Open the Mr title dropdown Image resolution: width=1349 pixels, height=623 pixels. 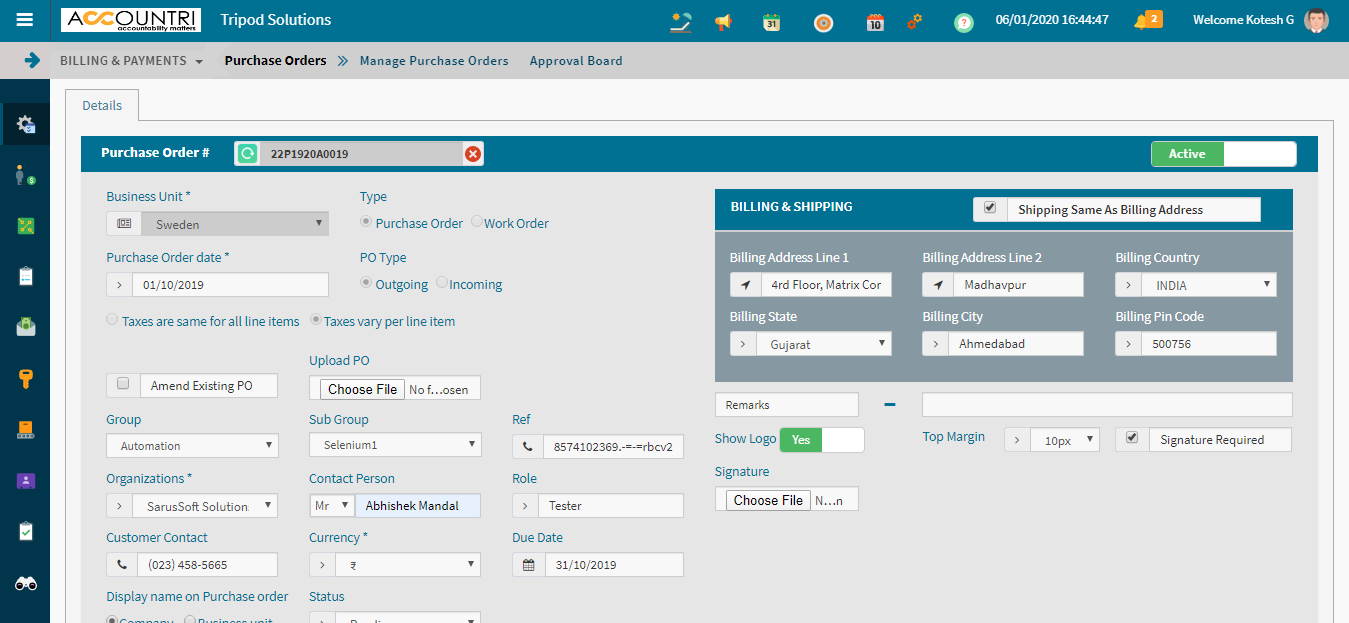pyautogui.click(x=332, y=506)
